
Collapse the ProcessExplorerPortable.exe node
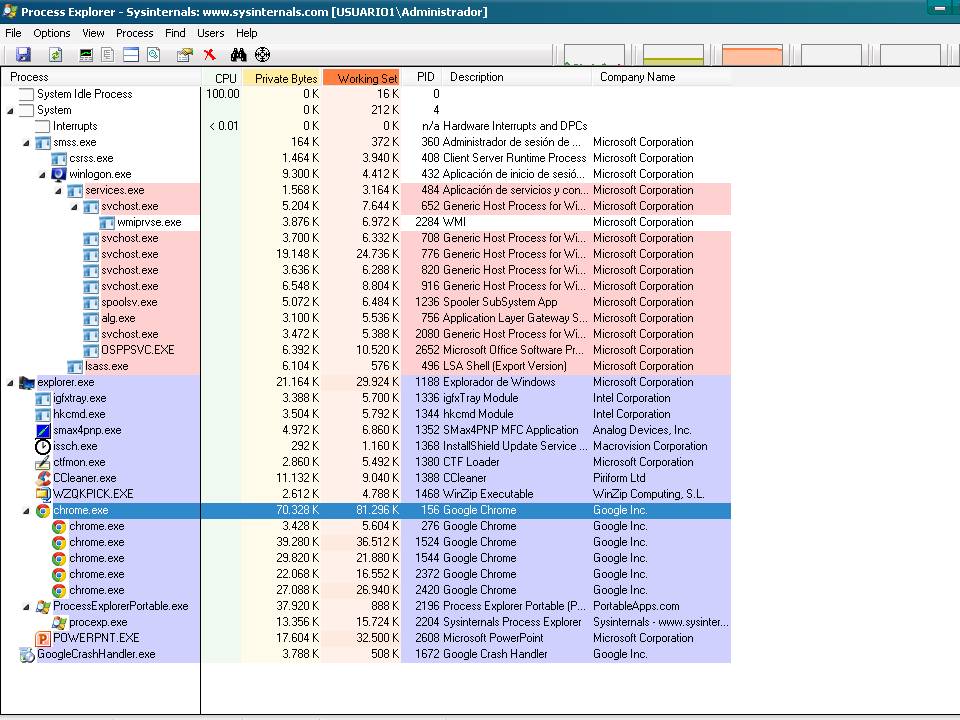(26, 607)
